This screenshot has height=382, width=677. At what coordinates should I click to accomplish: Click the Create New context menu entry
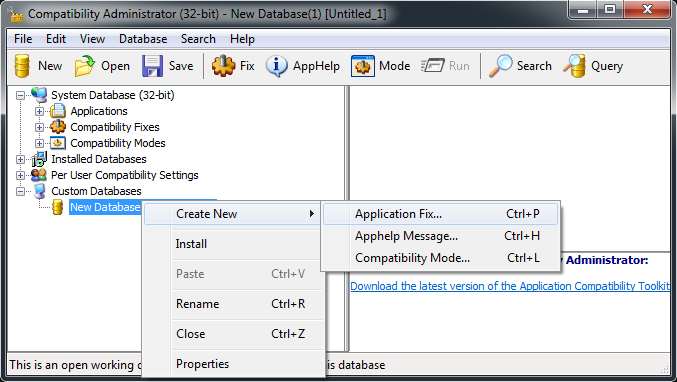(233, 214)
